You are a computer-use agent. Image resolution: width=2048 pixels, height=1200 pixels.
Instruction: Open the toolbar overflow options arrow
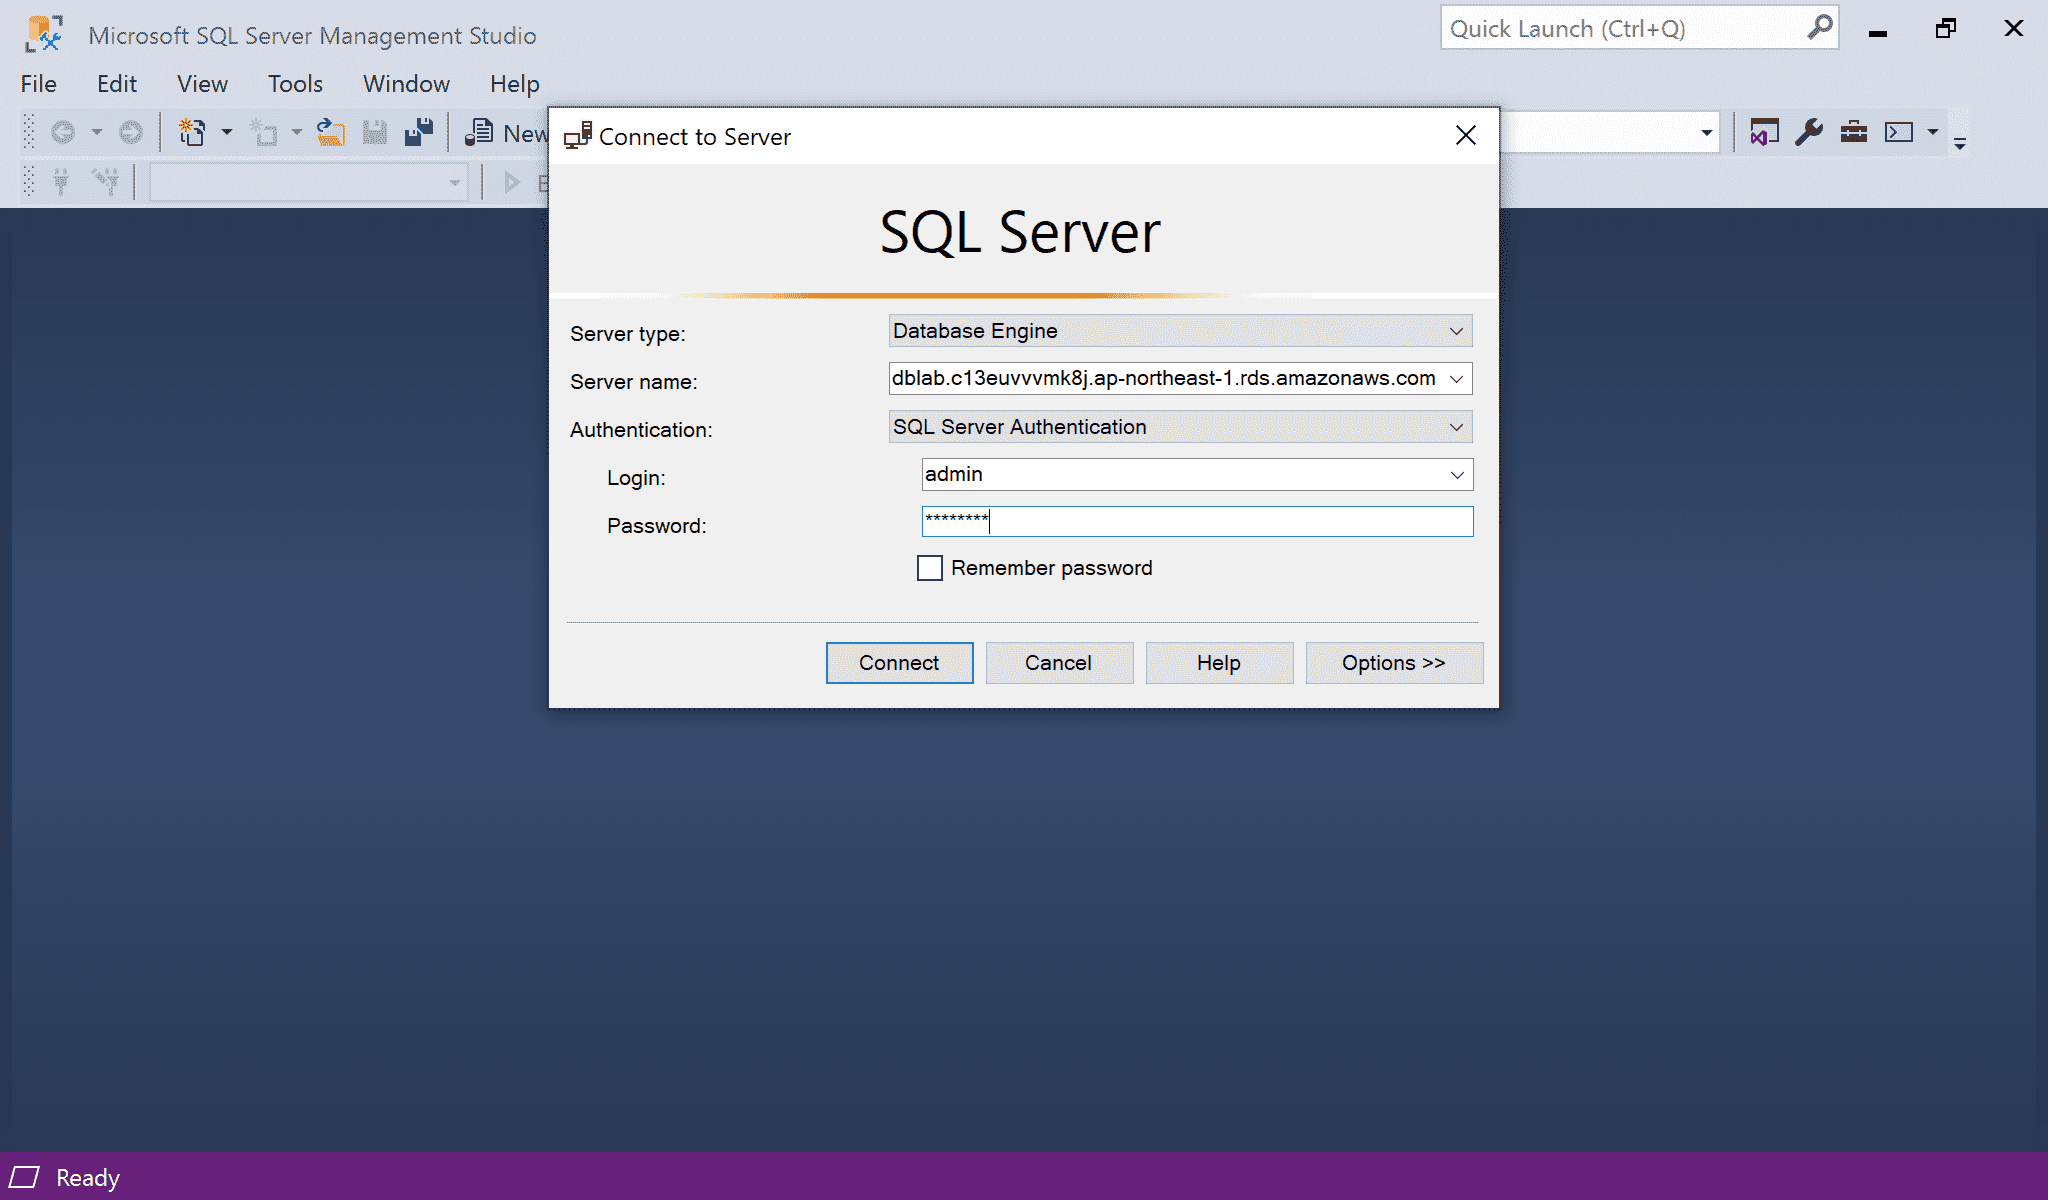pos(1960,144)
